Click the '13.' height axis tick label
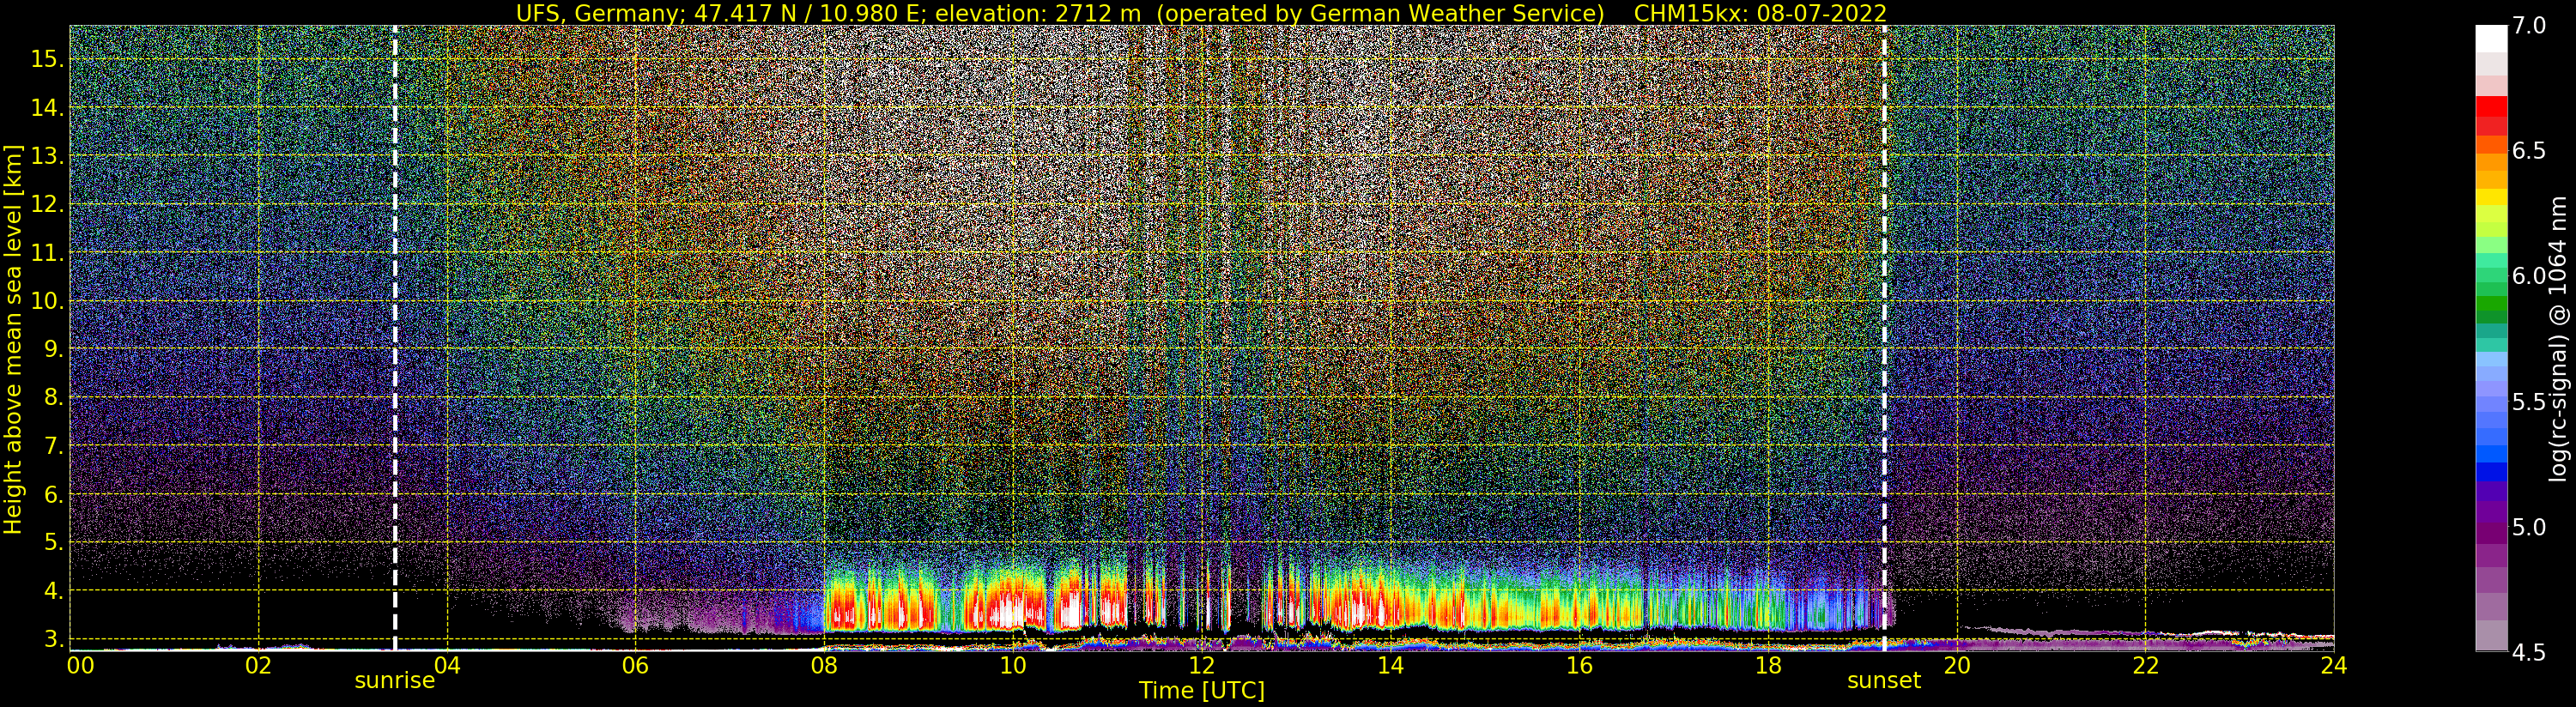Viewport: 2576px width, 707px height. (47, 156)
